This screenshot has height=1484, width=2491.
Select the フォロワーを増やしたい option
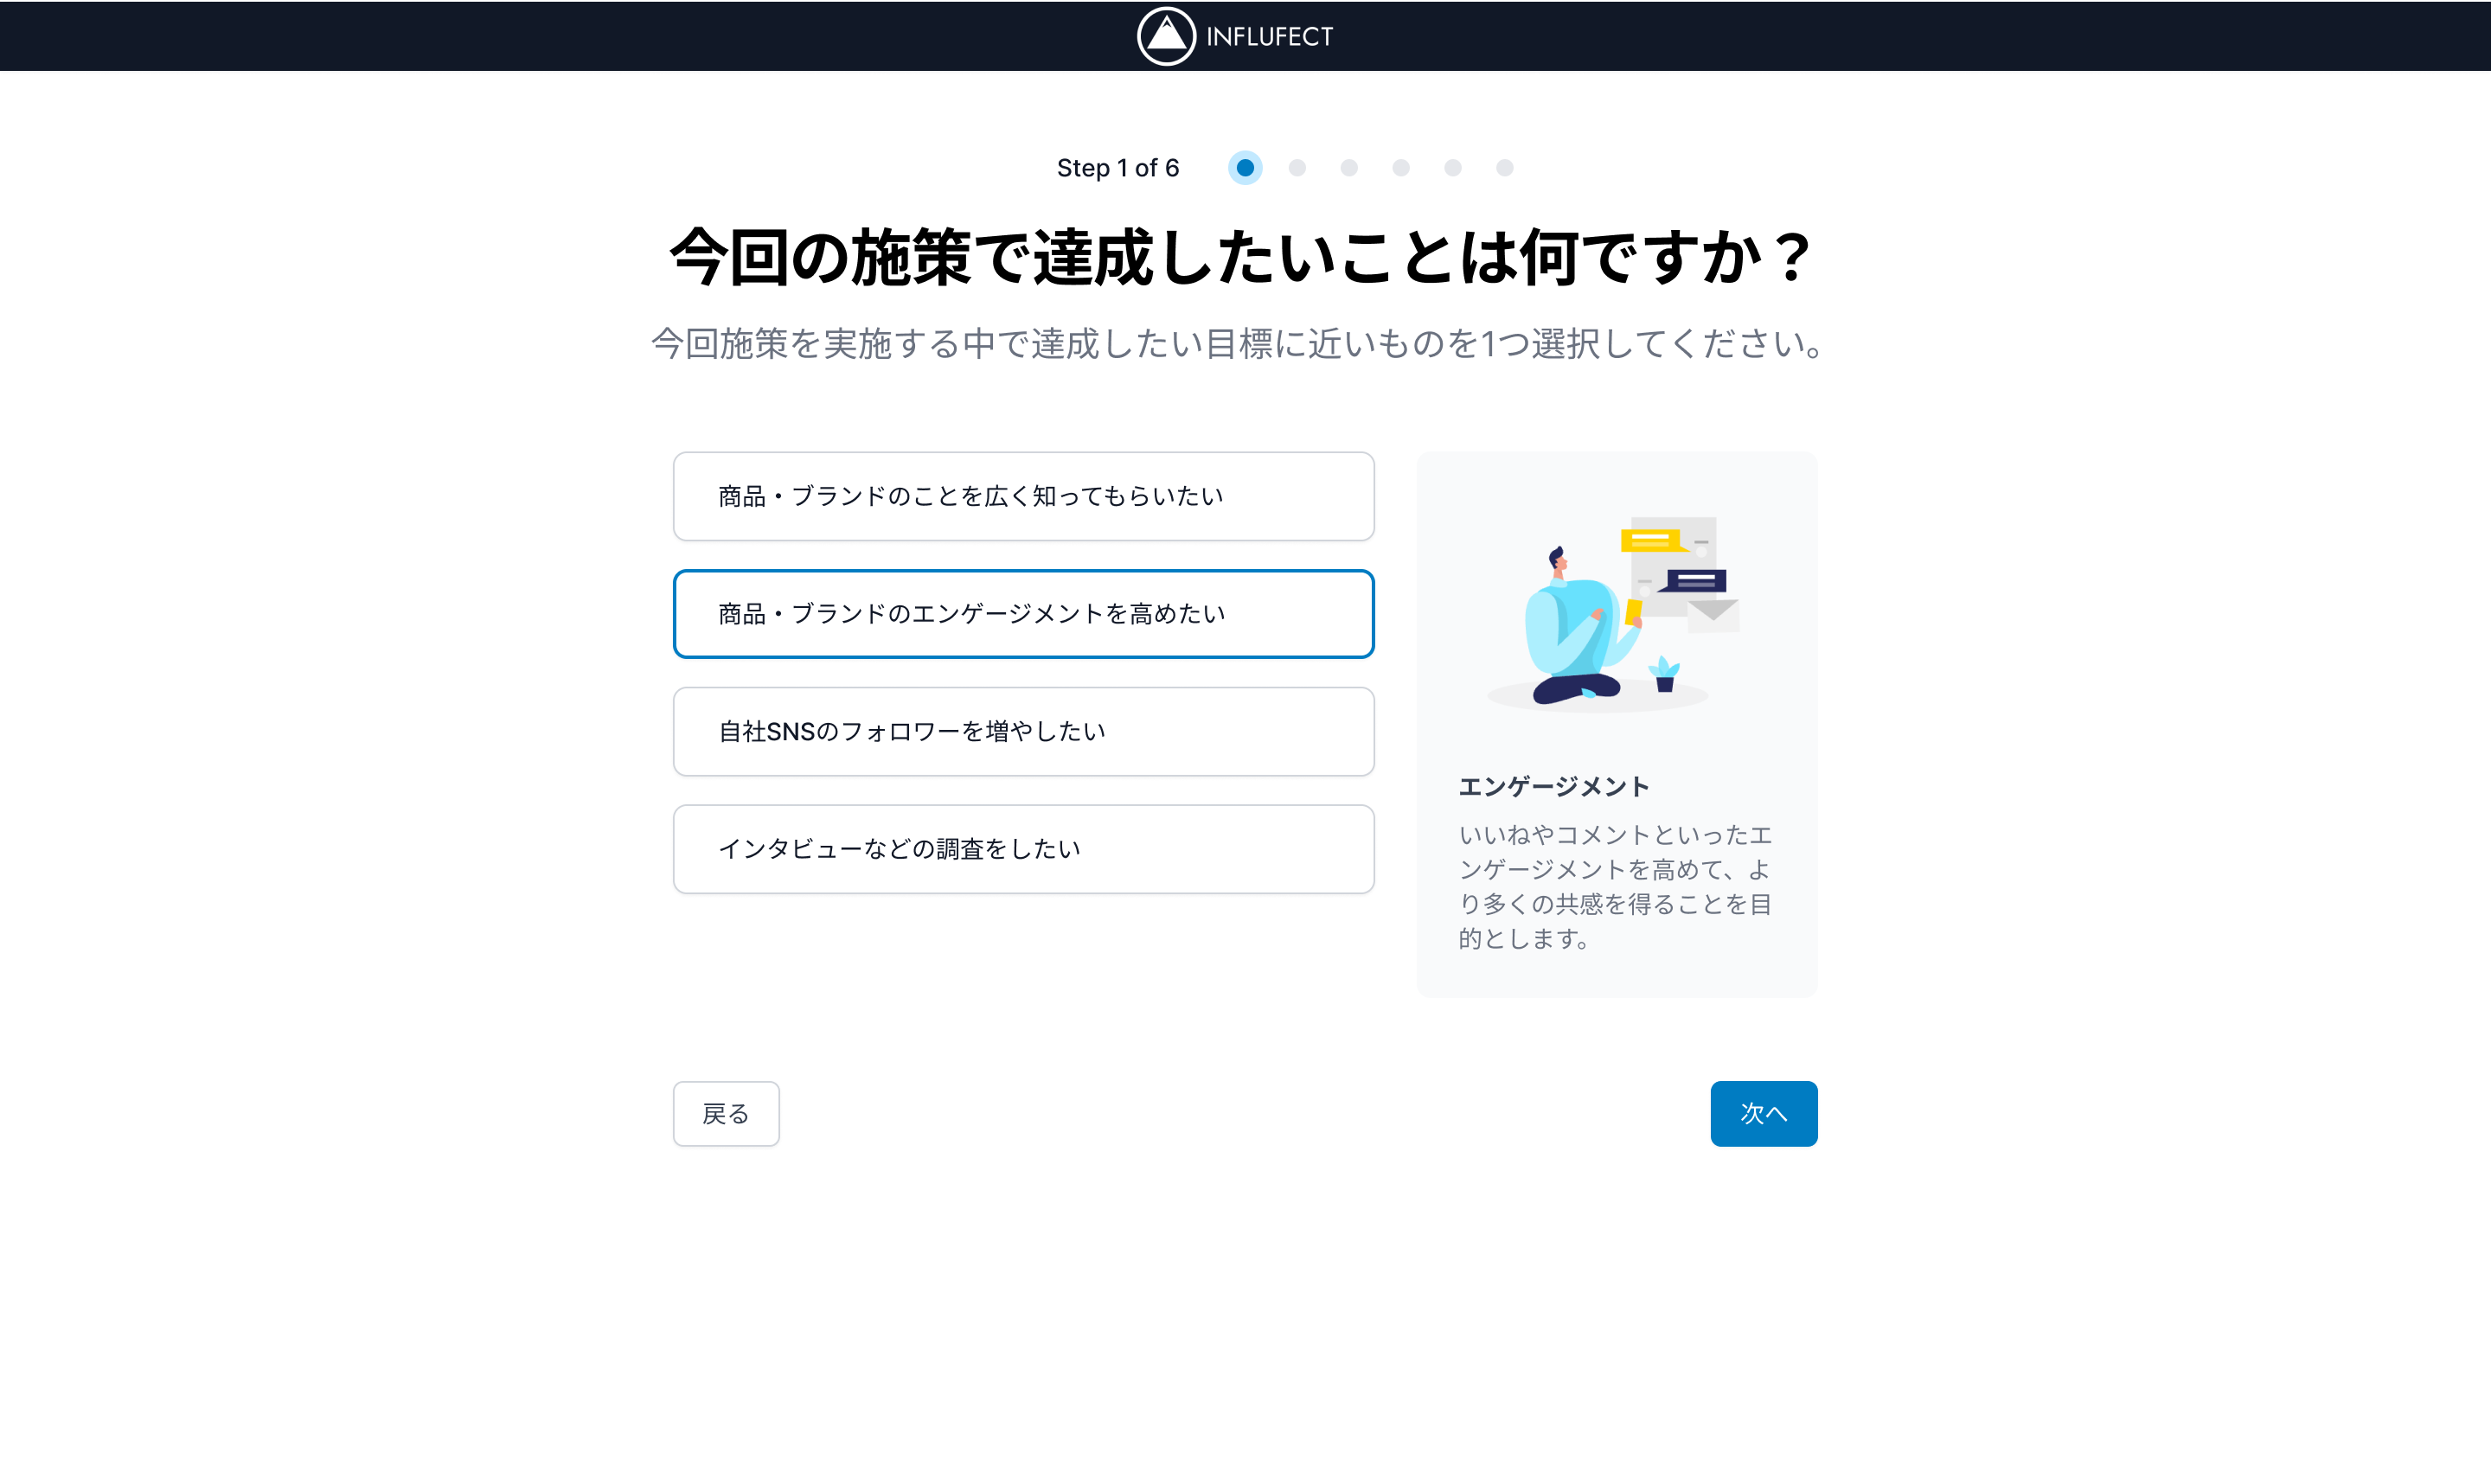1023,731
